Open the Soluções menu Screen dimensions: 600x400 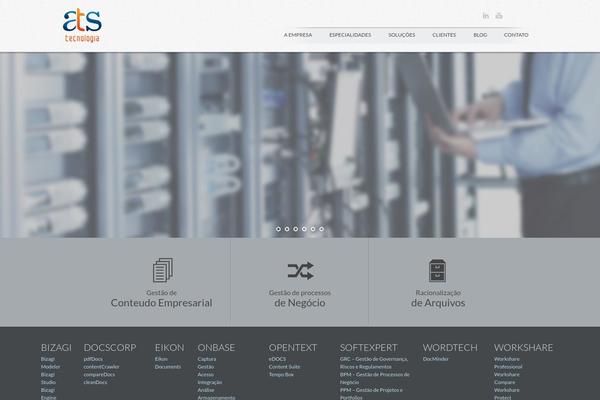point(402,35)
